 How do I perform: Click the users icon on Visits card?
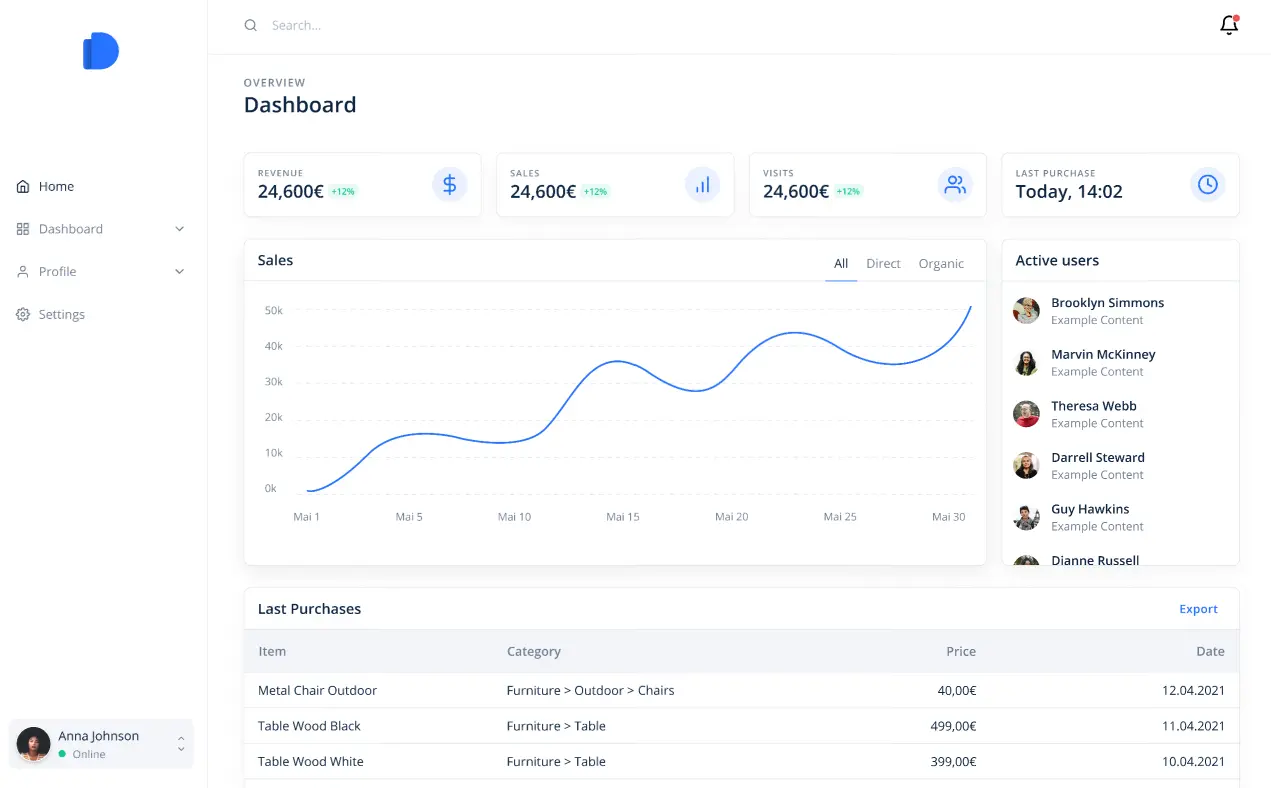coord(955,184)
